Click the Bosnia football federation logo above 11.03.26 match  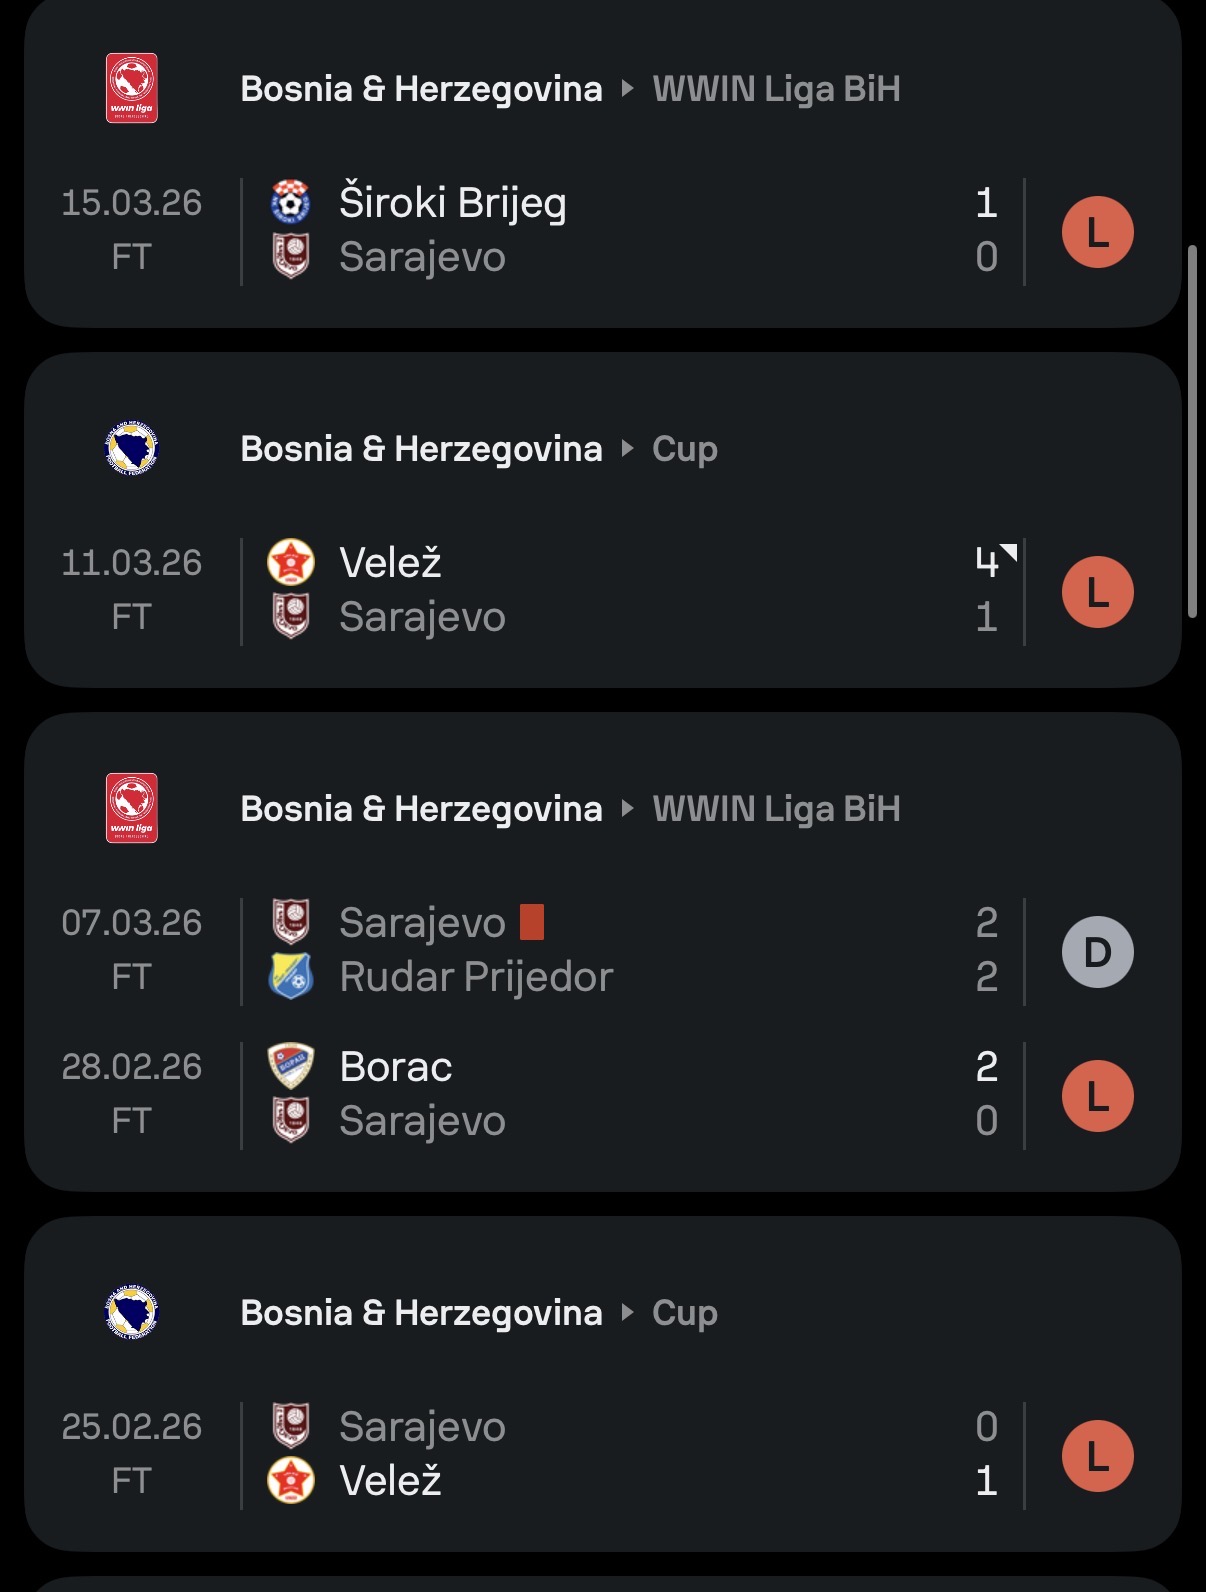[x=132, y=448]
